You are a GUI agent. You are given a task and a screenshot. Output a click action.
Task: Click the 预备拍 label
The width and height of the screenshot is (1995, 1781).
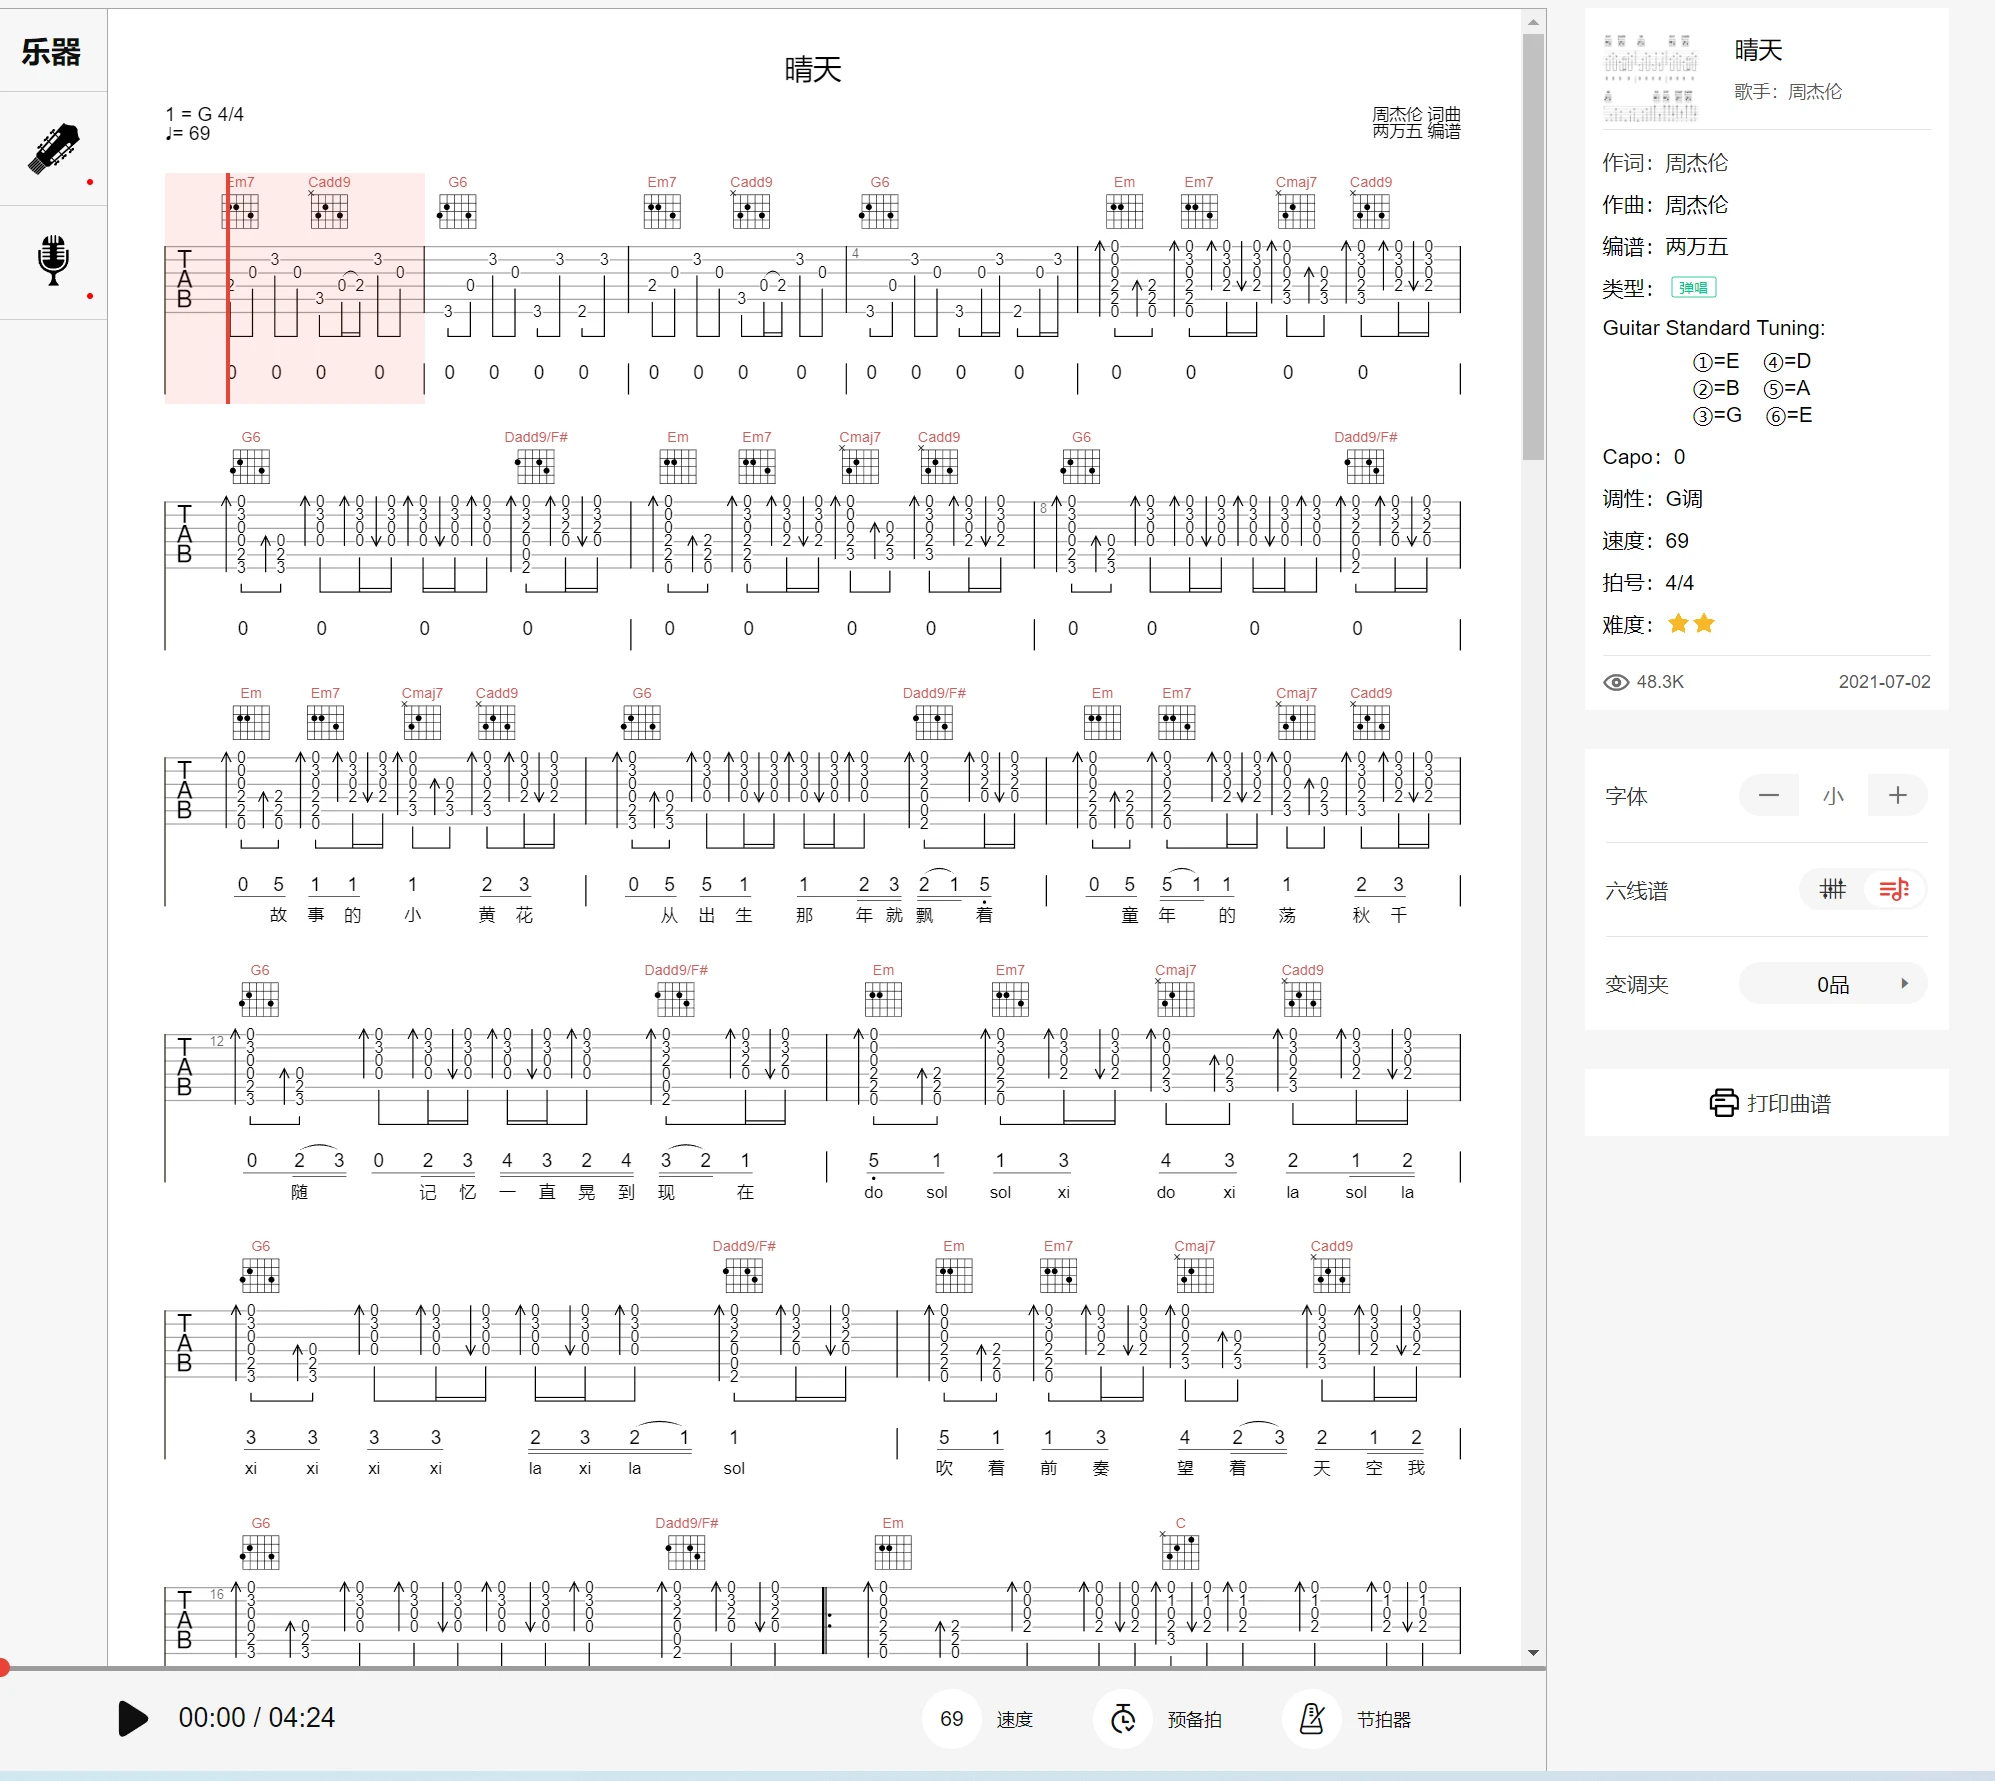(x=1195, y=1720)
